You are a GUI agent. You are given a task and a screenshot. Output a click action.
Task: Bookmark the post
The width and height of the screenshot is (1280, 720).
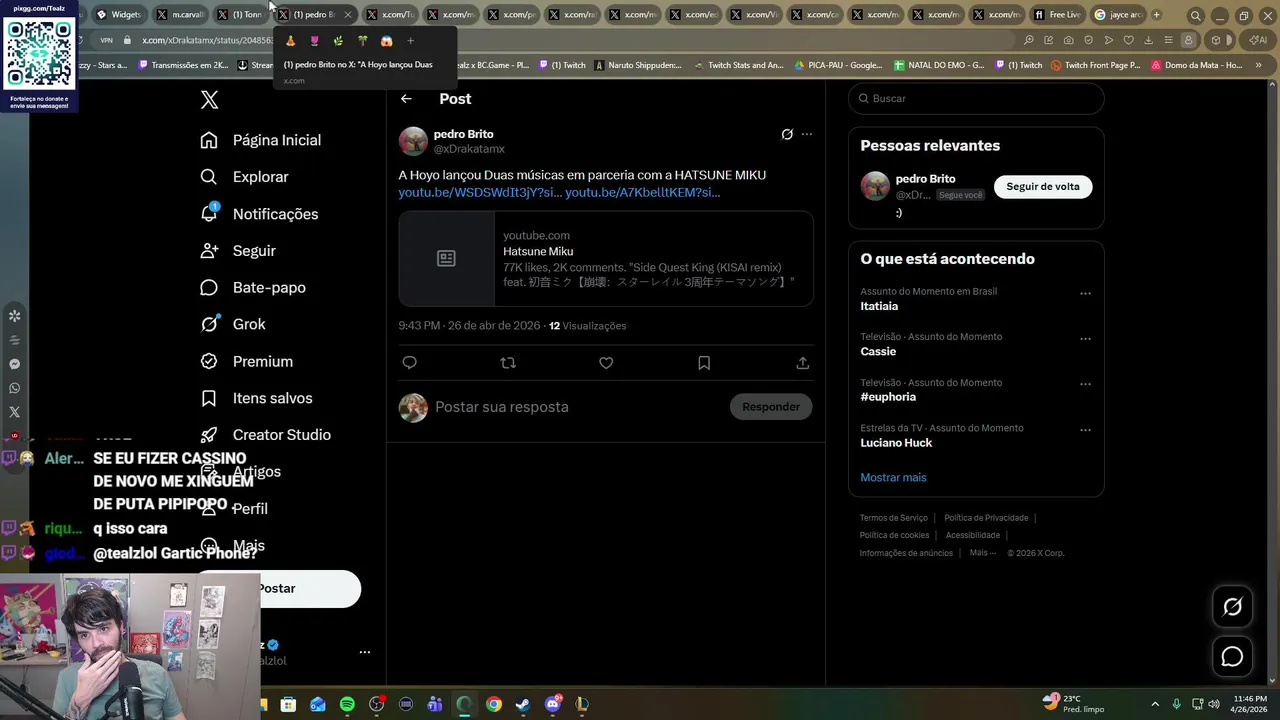click(704, 363)
